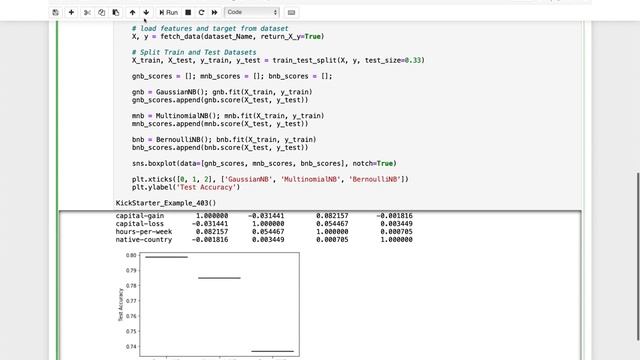
Task: Click the 'hours-per-week' output row label
Action: (144, 231)
